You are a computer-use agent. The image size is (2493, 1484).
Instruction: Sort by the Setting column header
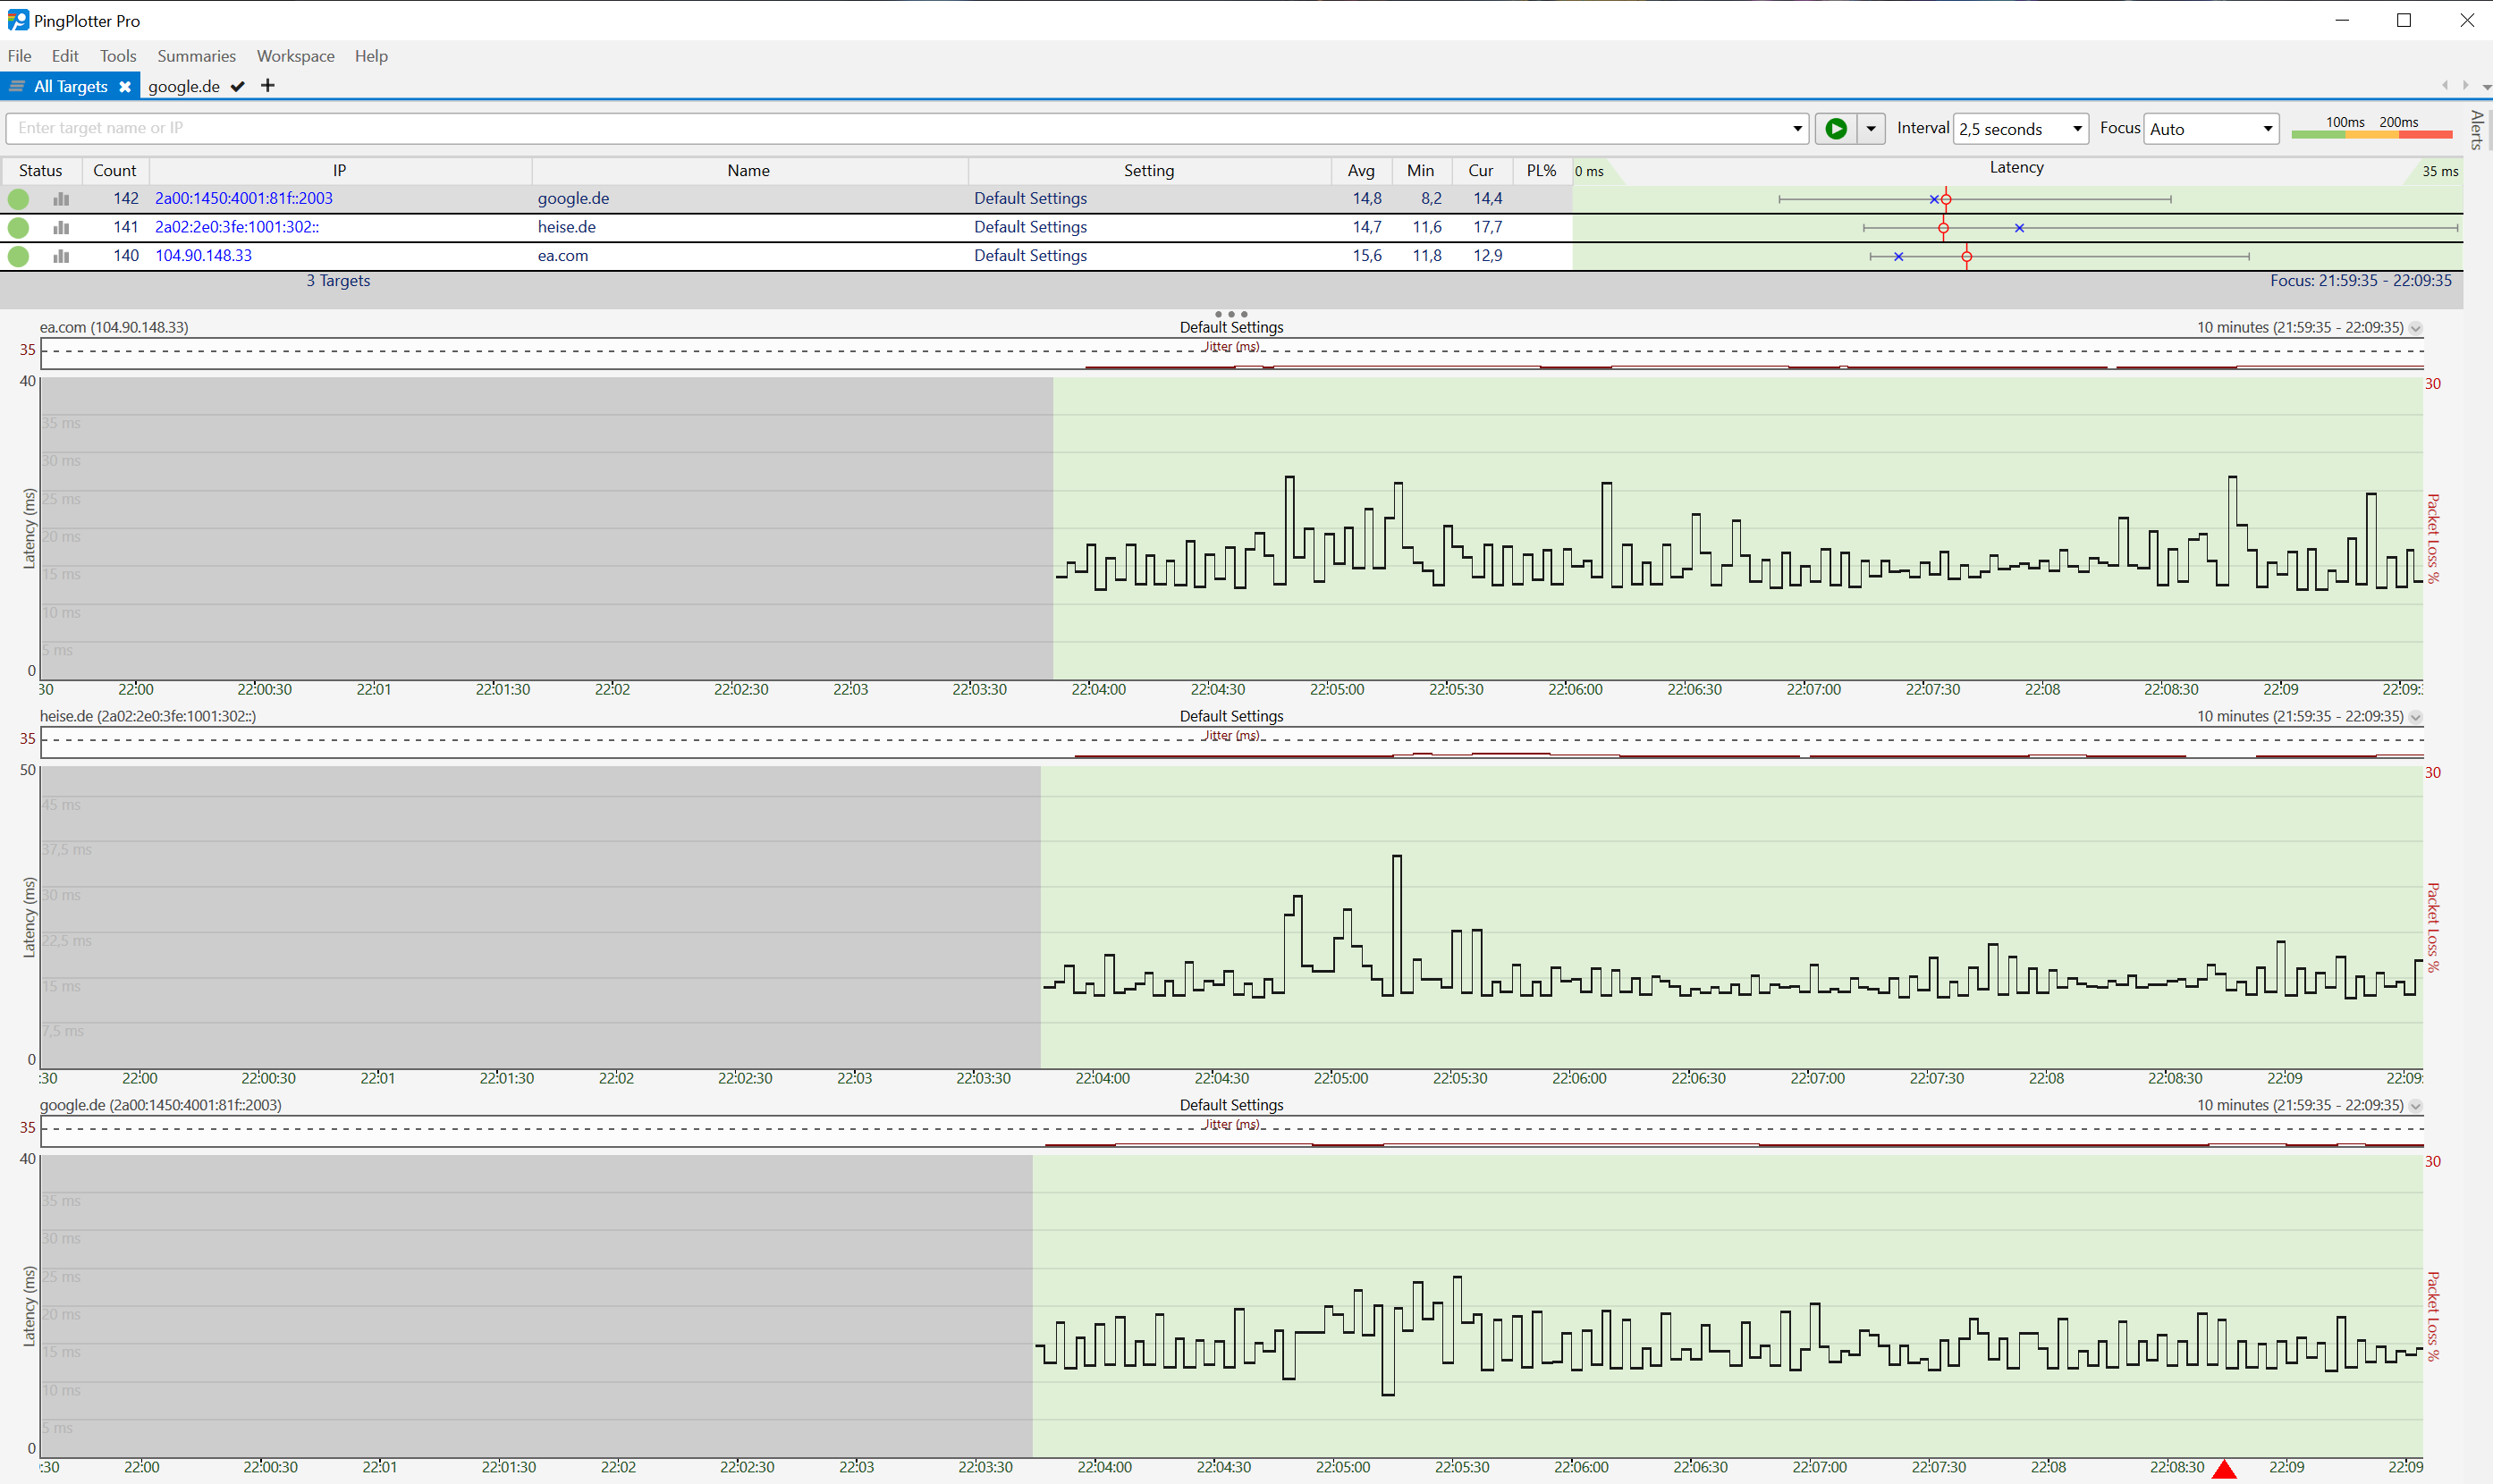(x=1149, y=170)
